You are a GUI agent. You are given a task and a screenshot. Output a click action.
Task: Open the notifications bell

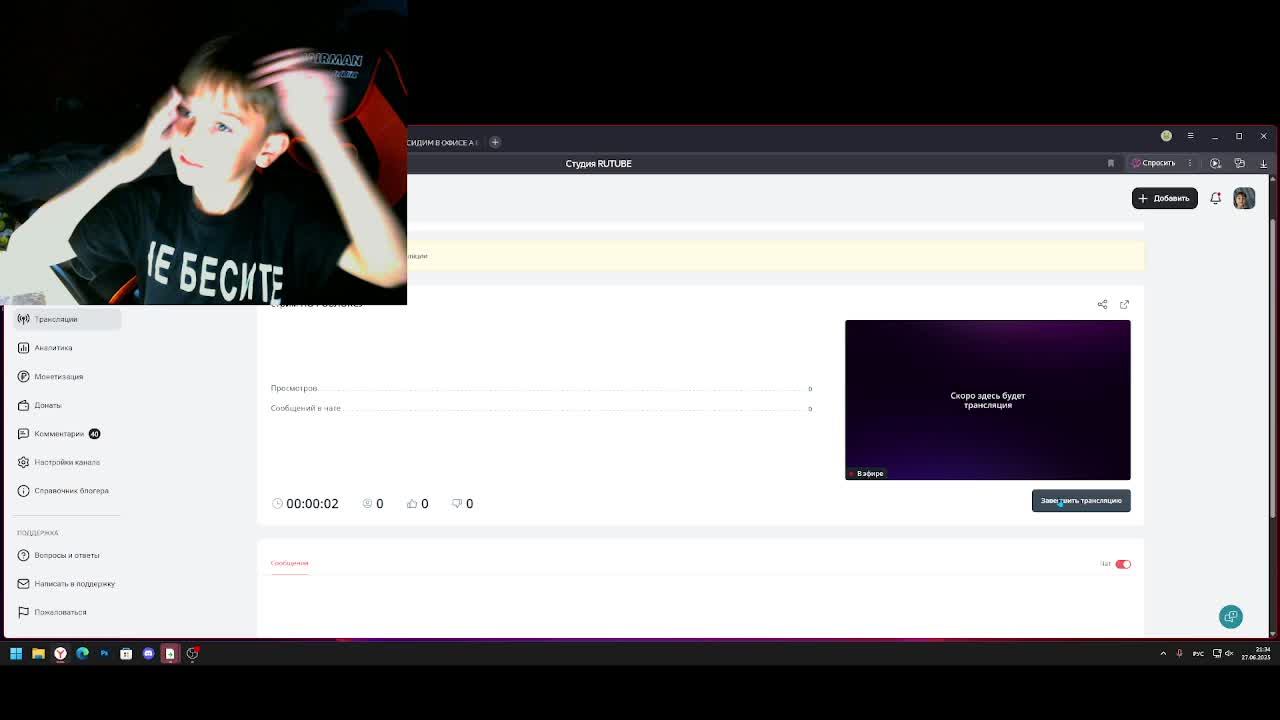click(1215, 198)
